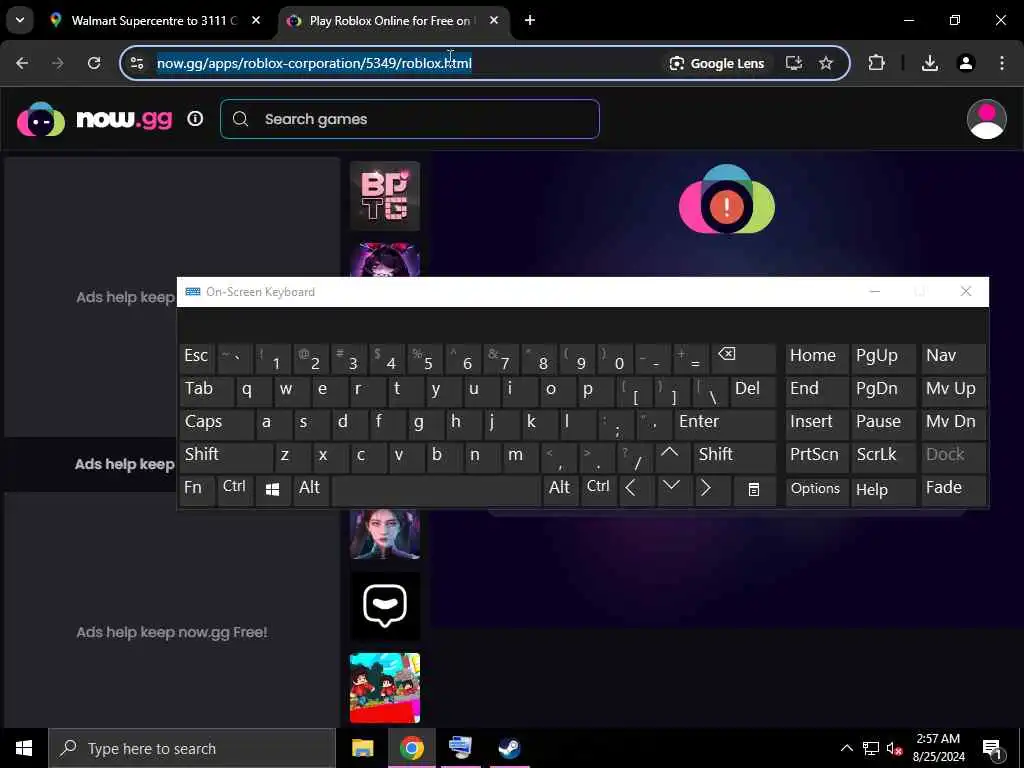1024x768 pixels.
Task: Search image with Google Lens
Action: point(716,63)
